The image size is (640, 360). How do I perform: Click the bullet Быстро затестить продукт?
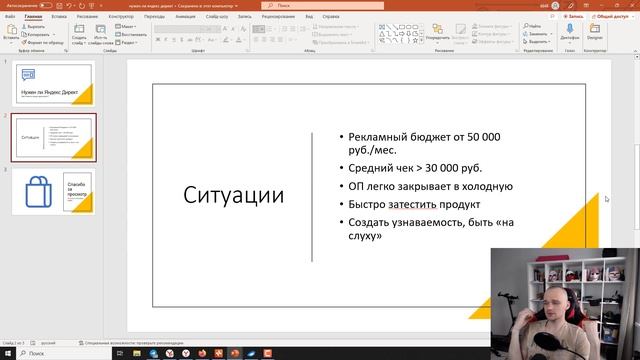pyautogui.click(x=414, y=204)
